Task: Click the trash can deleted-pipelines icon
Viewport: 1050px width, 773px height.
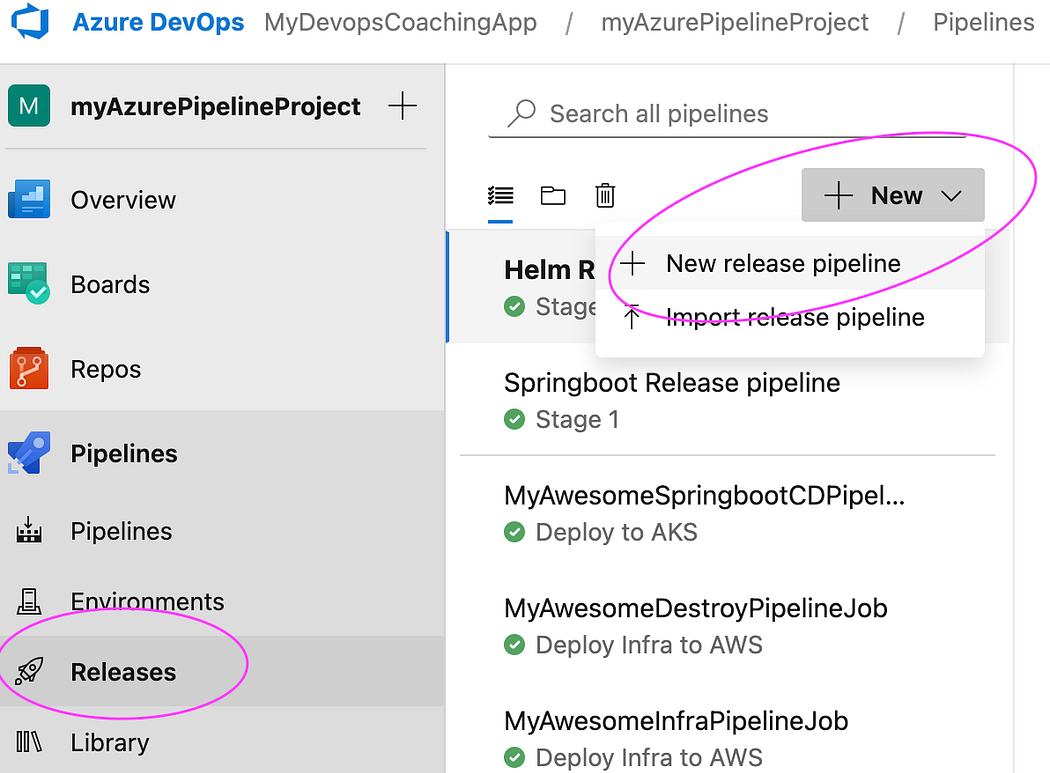Action: [605, 195]
